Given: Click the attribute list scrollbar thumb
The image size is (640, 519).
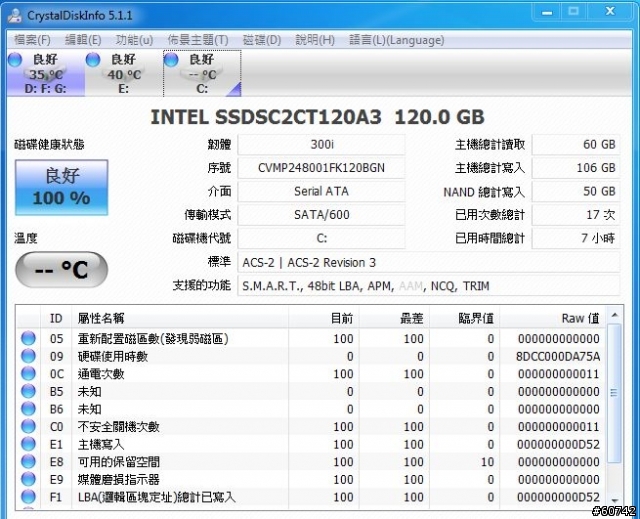Looking at the screenshot, I should pos(614,393).
